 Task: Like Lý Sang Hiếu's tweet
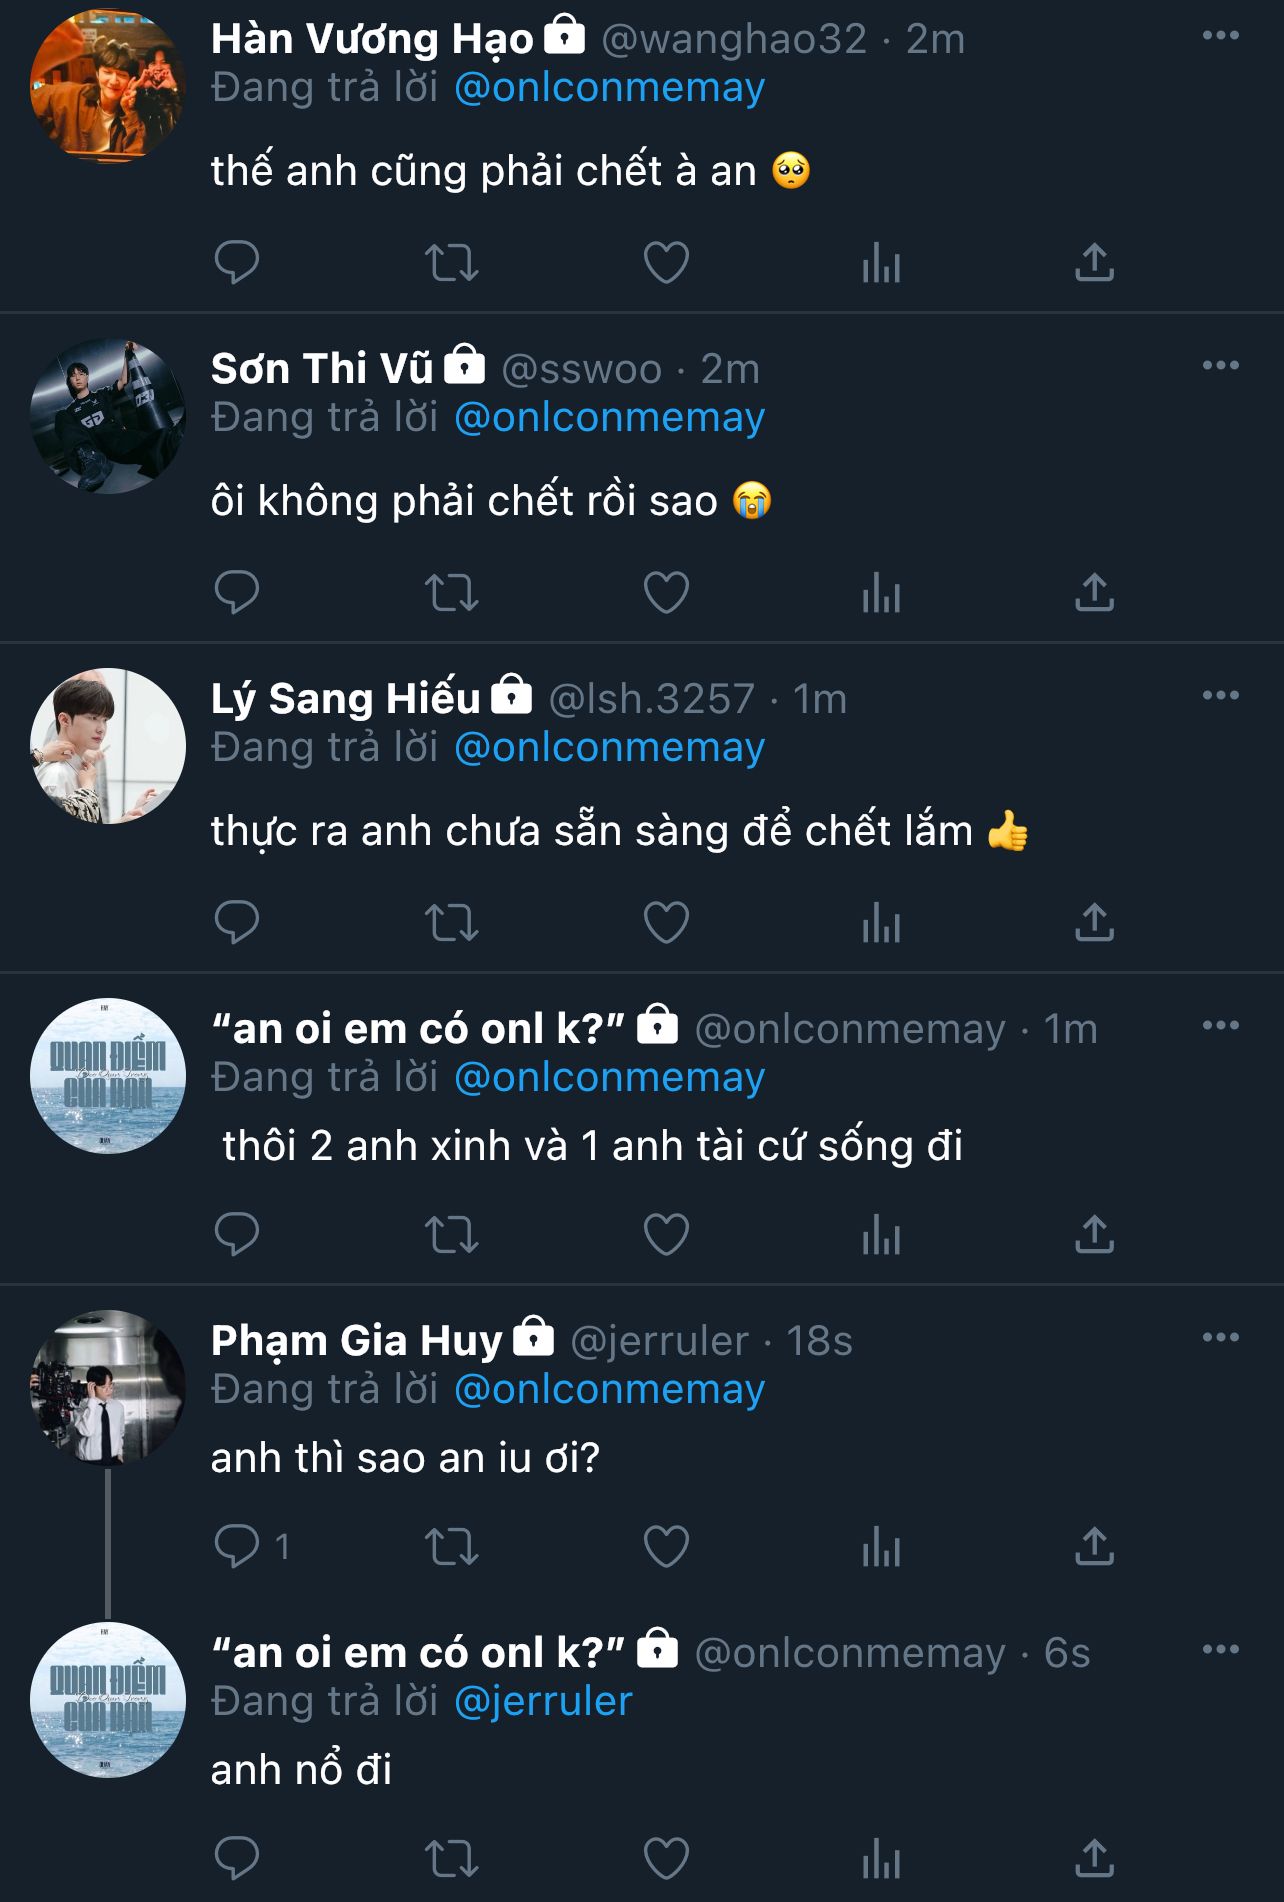pos(666,922)
